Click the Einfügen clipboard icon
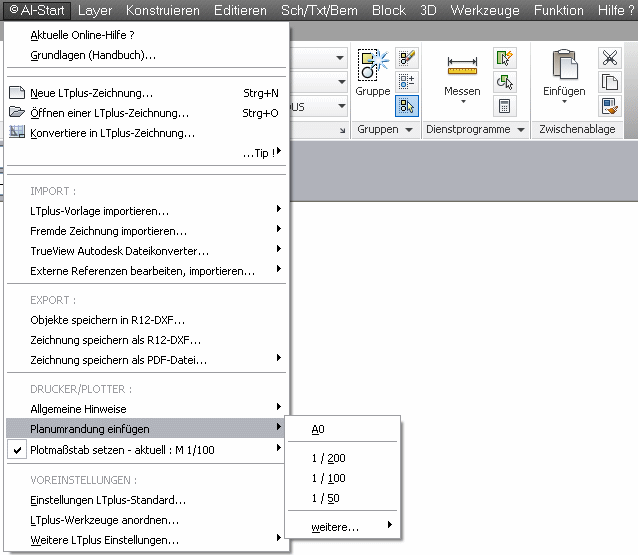 click(565, 64)
